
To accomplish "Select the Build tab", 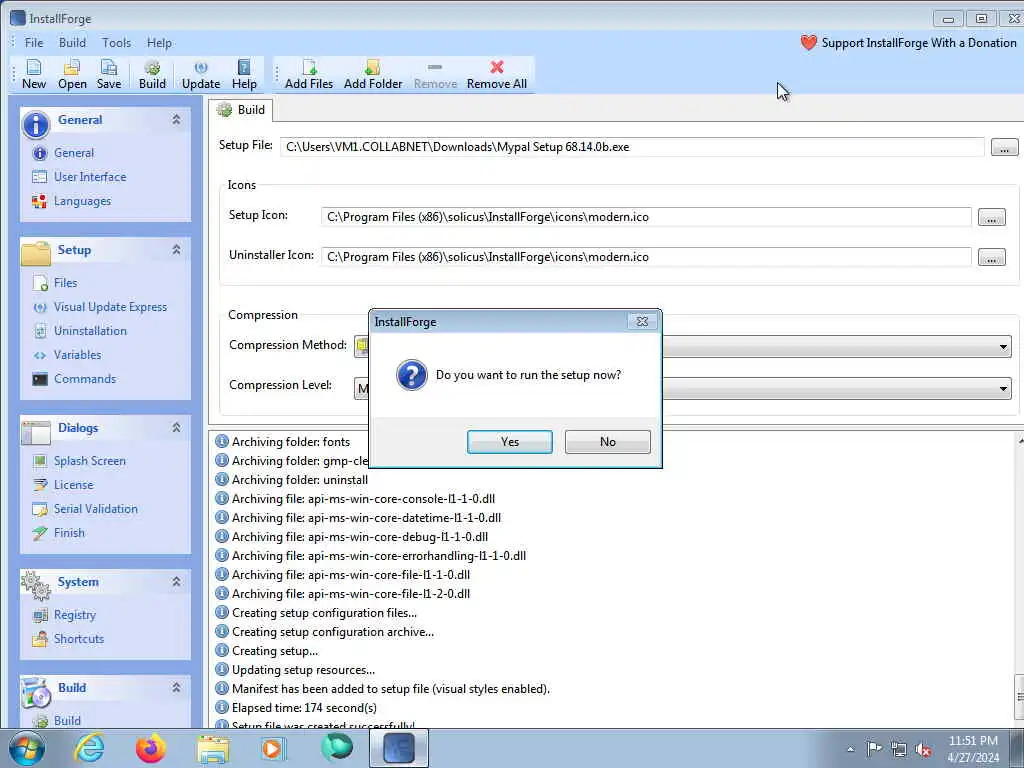I will point(241,110).
